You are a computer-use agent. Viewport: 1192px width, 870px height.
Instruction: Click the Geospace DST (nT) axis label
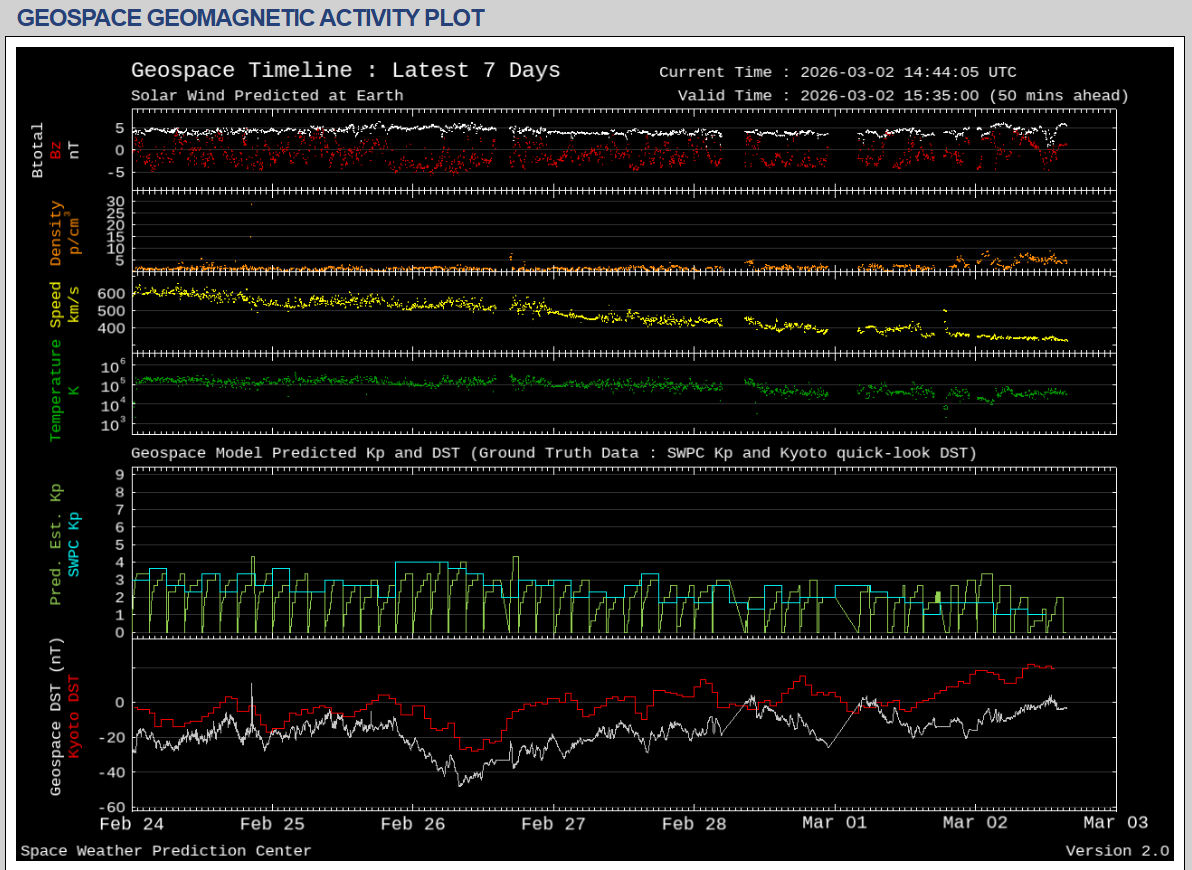(56, 716)
